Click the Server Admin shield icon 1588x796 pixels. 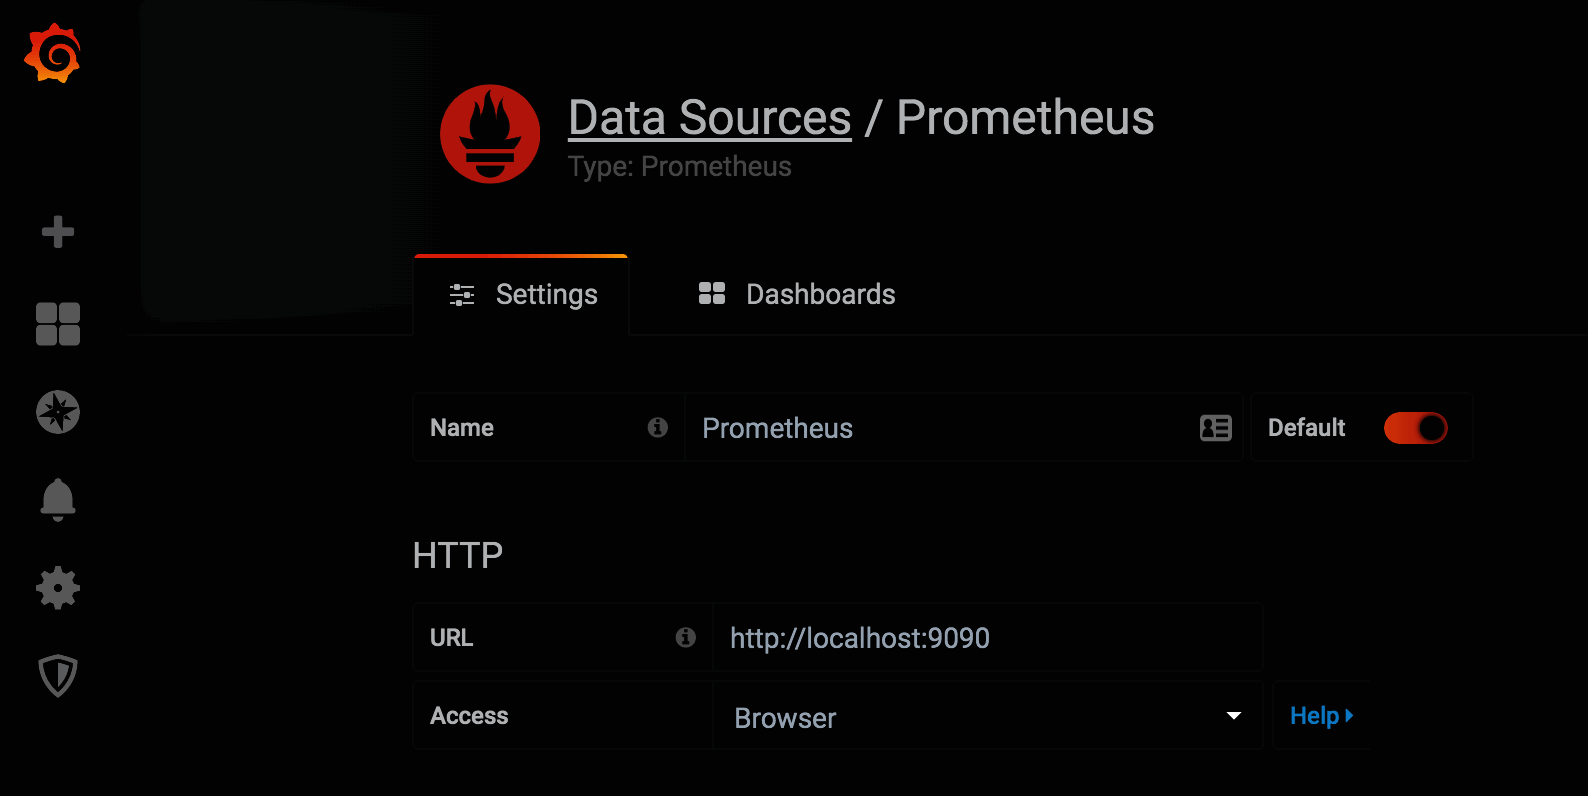(x=57, y=675)
